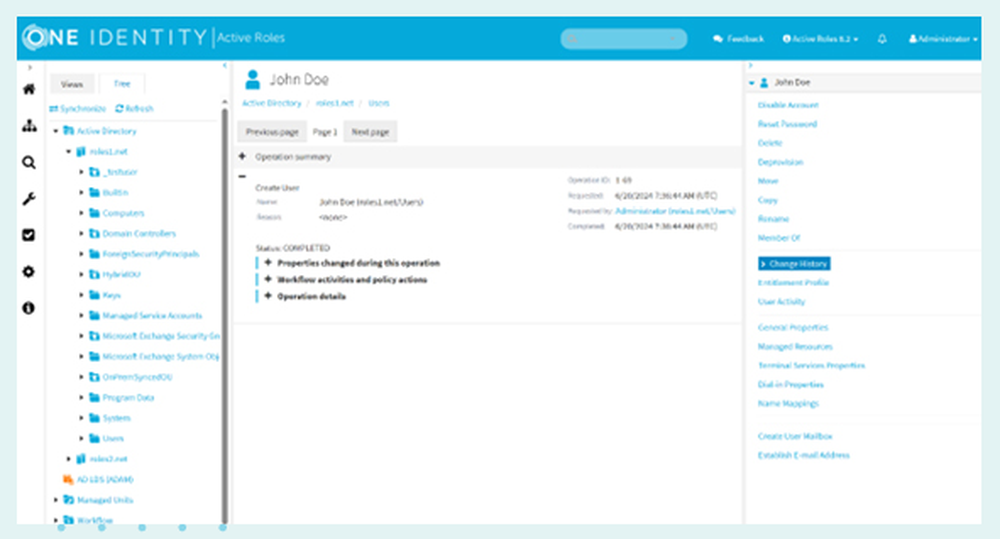The height and width of the screenshot is (539, 1000).
Task: Click the Managed Units folder icon
Action: point(68,499)
